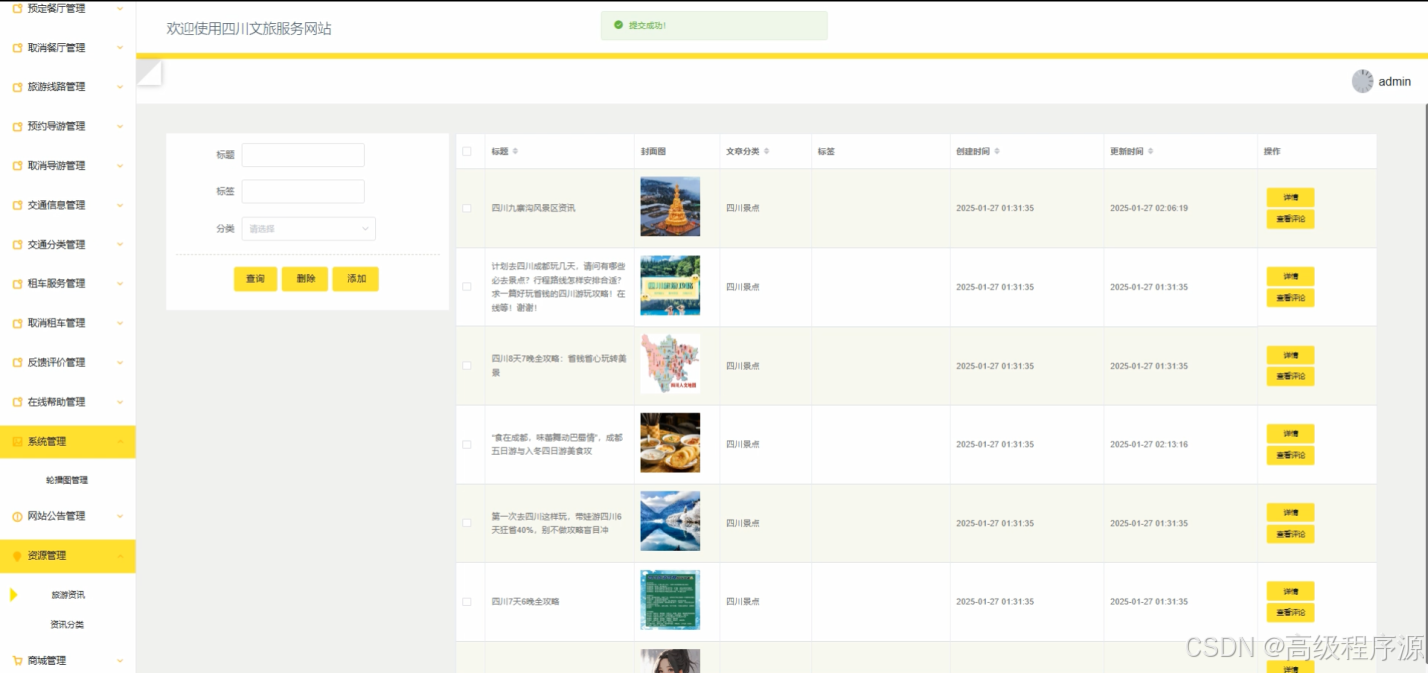Viewport: 1428px width, 673px height.
Task: Click the 查询 button
Action: (x=255, y=279)
